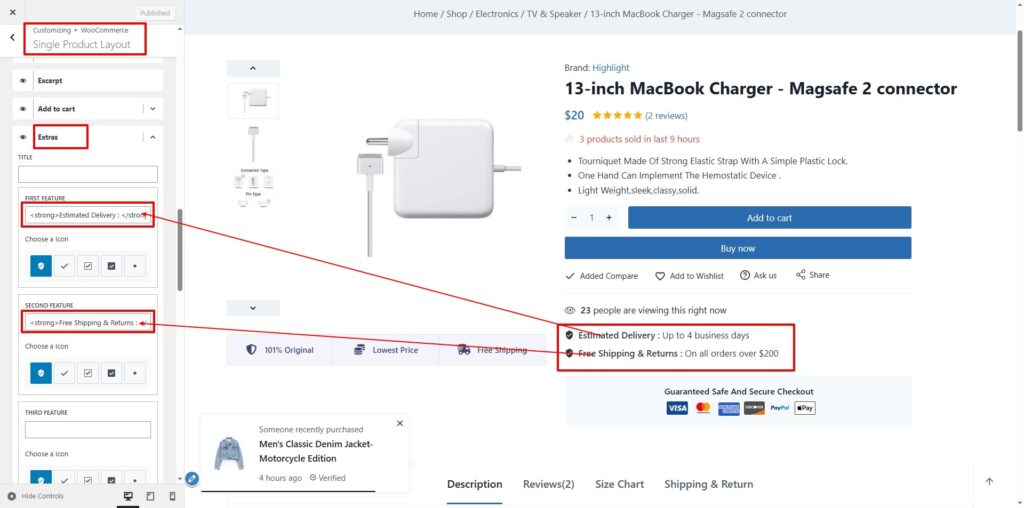The width and height of the screenshot is (1024, 508).
Task: Go back using the customizer left arrow
Action: [x=12, y=38]
